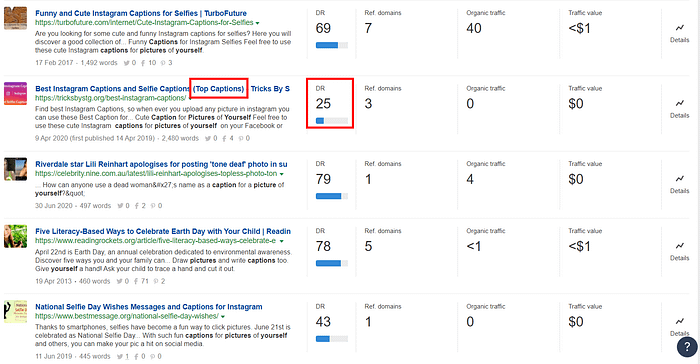Viewport: 700px width, 364px height.
Task: Click Twitter share count icon on TurboFuture result
Action: [127, 63]
